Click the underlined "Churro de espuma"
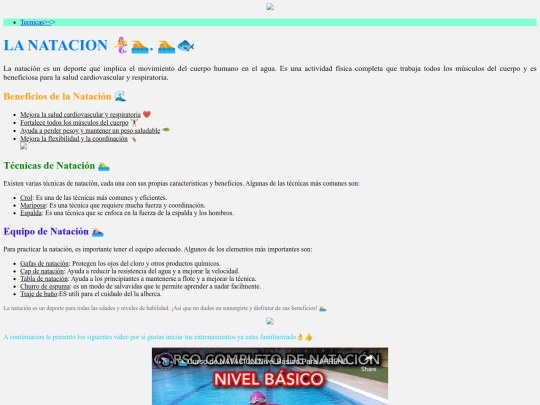The height and width of the screenshot is (405, 540). point(45,286)
